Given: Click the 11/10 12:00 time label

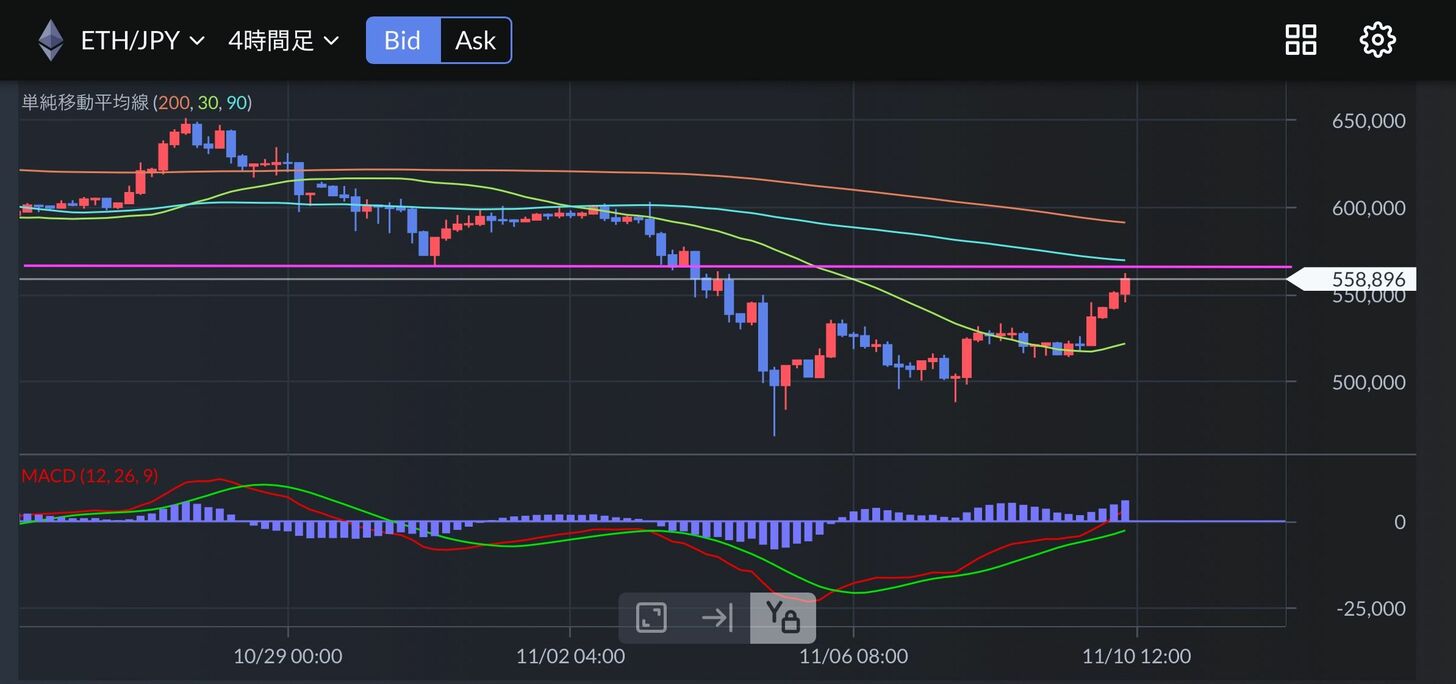Looking at the screenshot, I should (x=1137, y=656).
